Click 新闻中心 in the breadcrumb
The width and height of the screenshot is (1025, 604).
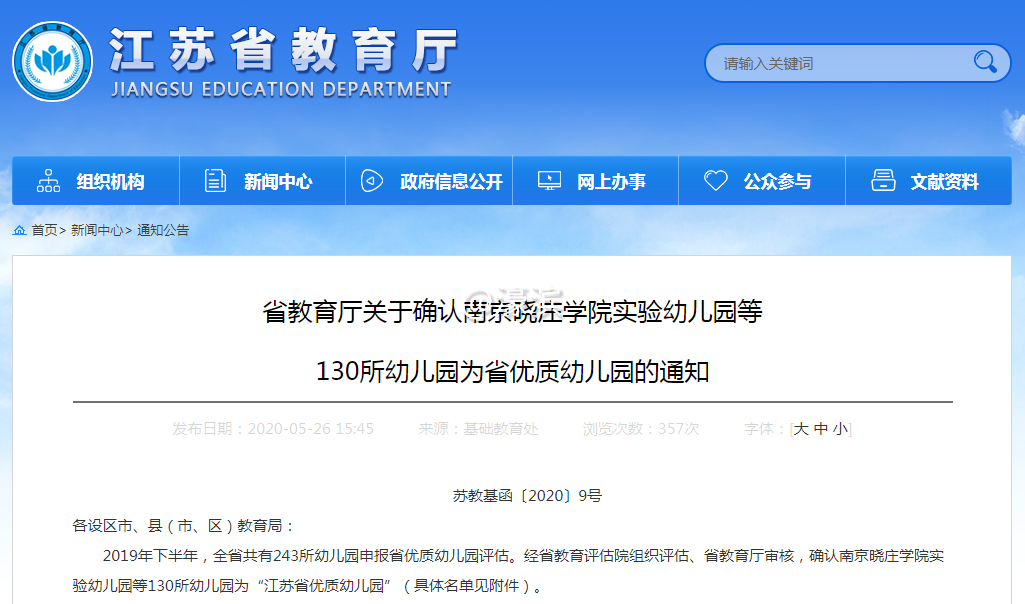pos(97,230)
